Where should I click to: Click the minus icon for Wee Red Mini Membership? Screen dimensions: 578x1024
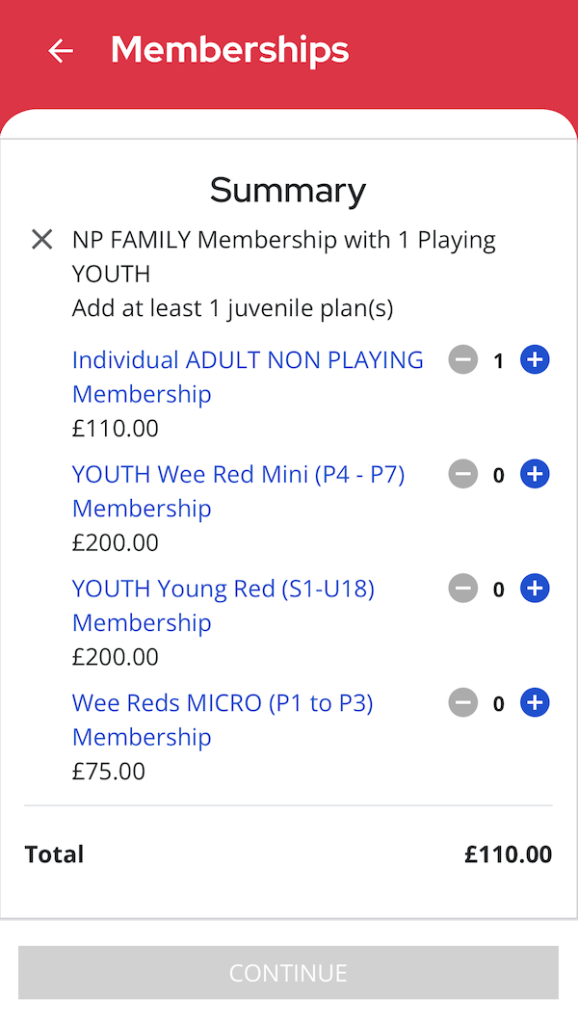point(463,474)
